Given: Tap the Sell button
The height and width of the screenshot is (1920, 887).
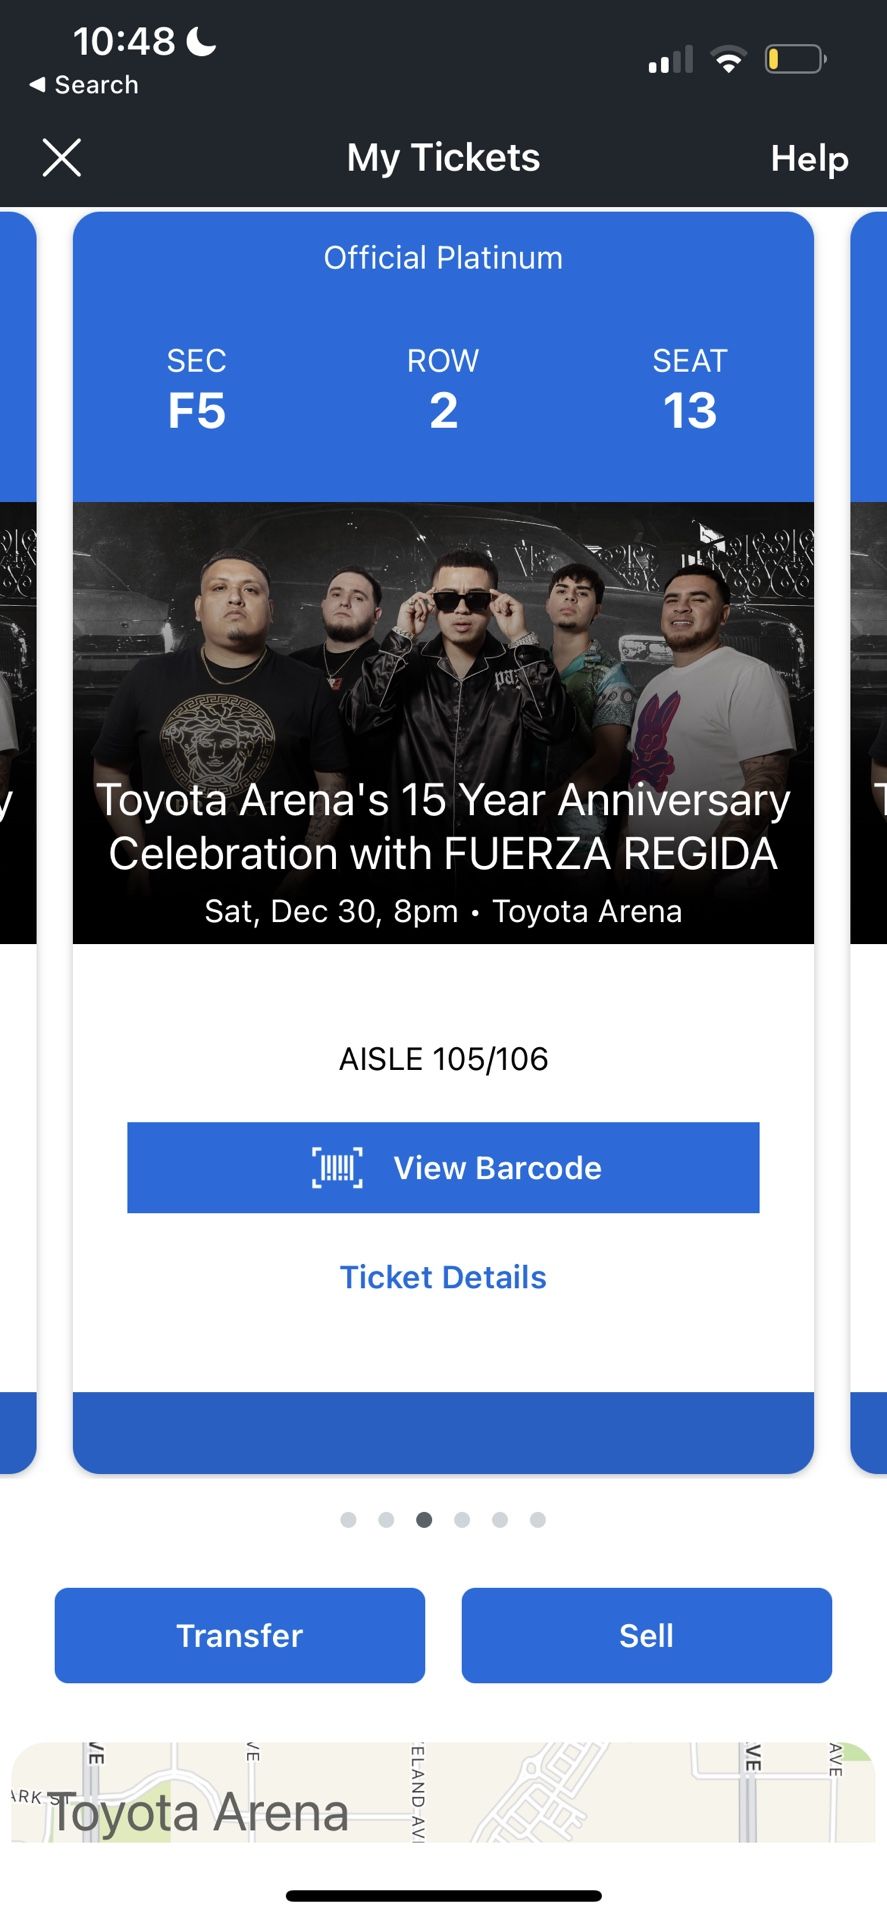Looking at the screenshot, I should click(x=646, y=1635).
